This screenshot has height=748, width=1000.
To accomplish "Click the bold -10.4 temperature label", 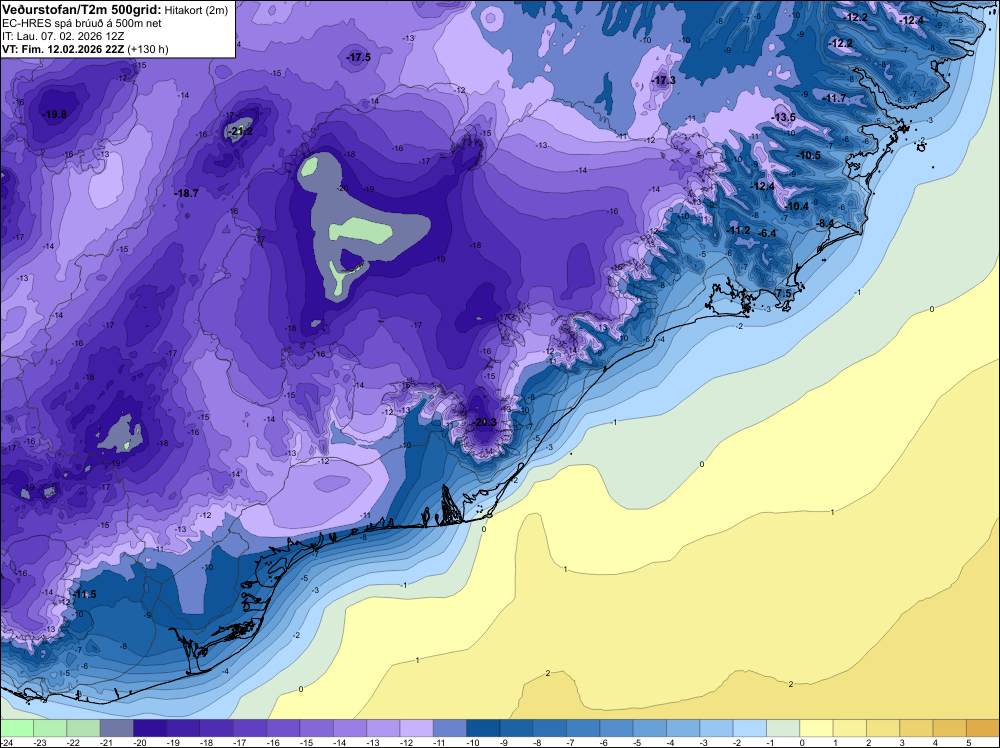I will point(797,206).
